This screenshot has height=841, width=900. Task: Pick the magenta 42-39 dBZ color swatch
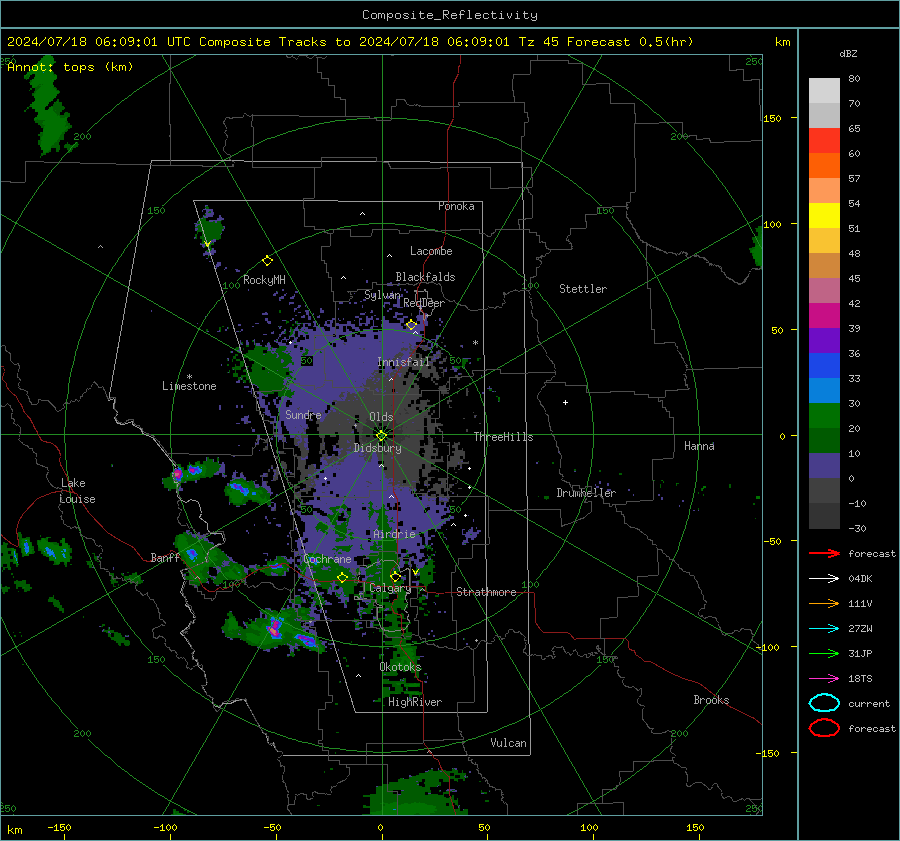824,316
